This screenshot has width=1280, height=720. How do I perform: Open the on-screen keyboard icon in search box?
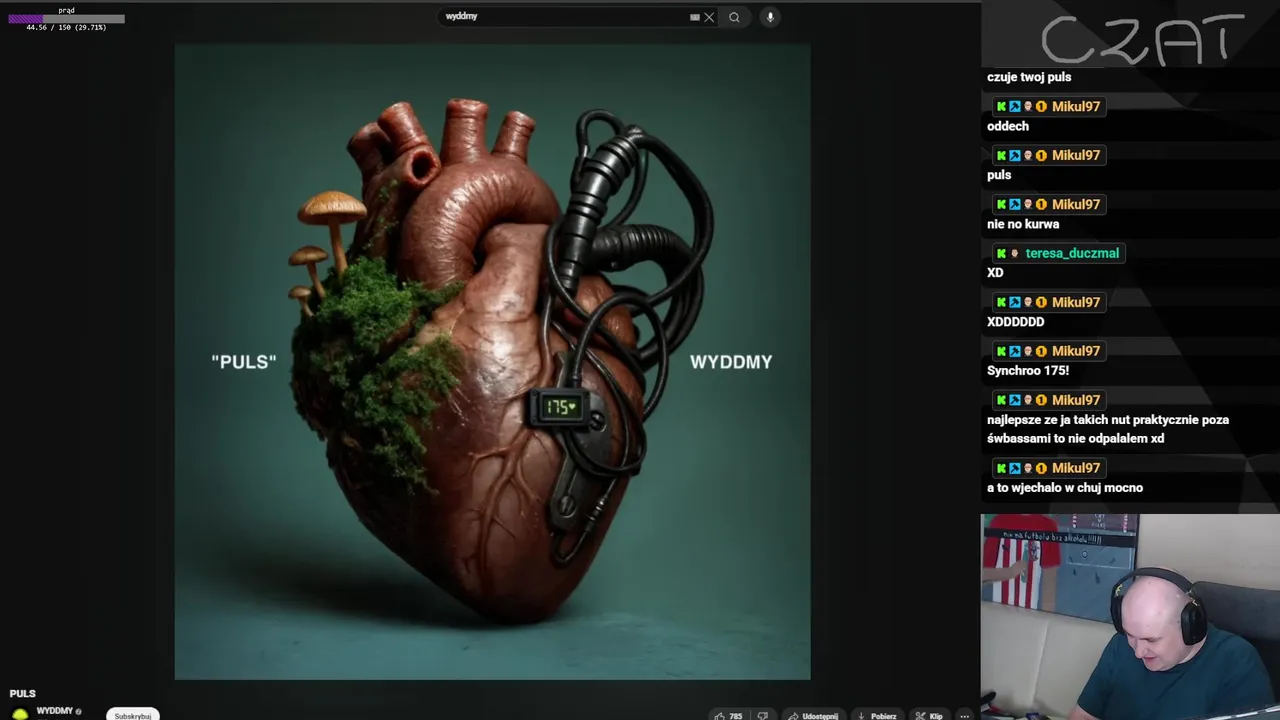[x=694, y=17]
